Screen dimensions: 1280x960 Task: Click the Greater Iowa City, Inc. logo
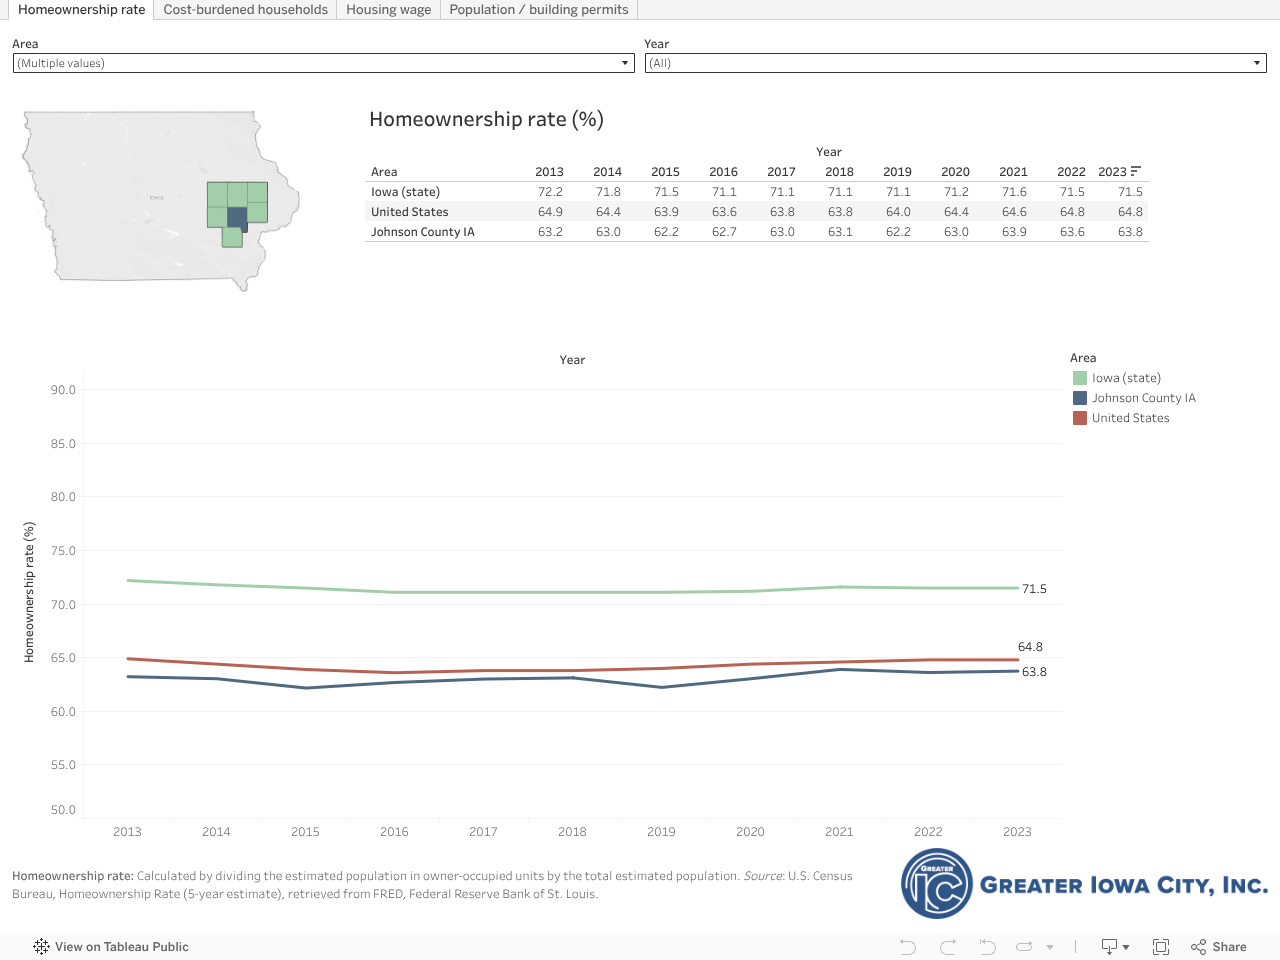(x=1084, y=884)
